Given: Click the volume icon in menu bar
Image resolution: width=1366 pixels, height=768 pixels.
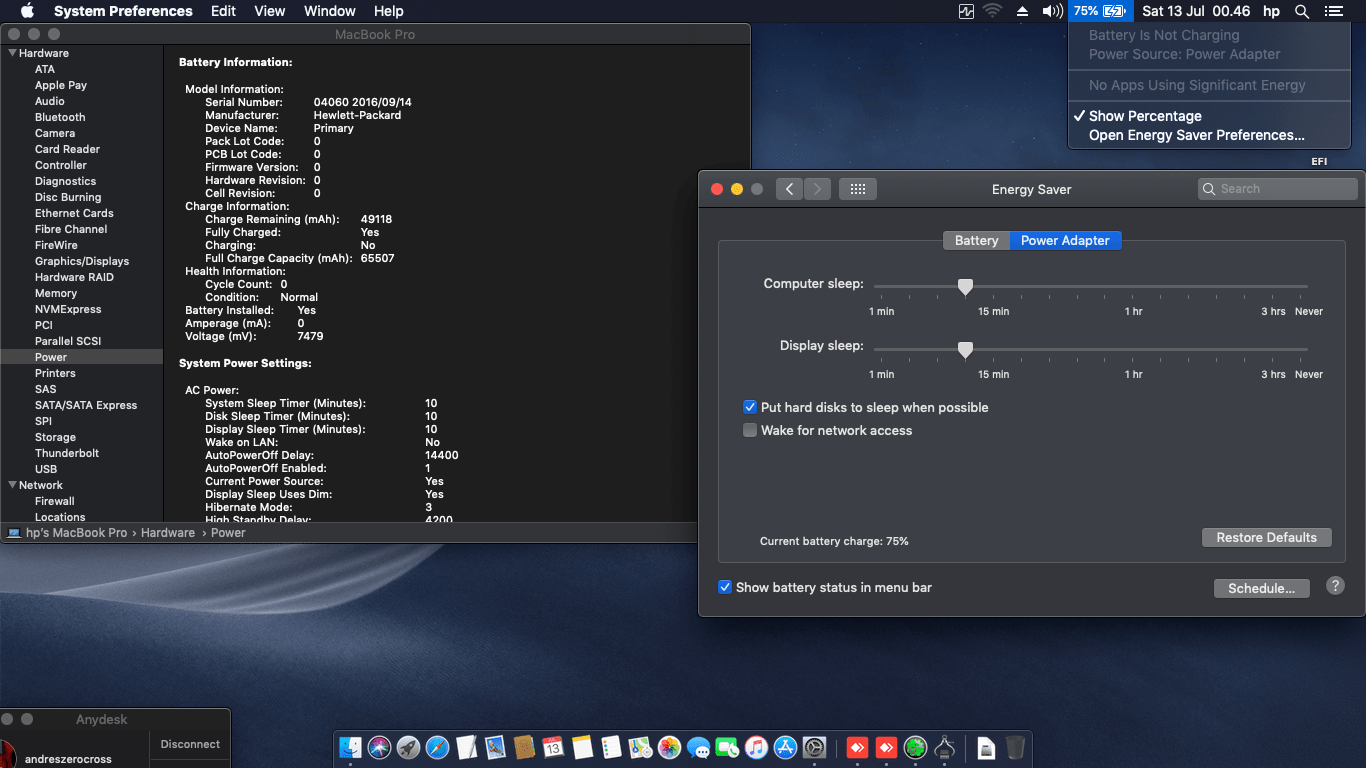Looking at the screenshot, I should click(1052, 11).
